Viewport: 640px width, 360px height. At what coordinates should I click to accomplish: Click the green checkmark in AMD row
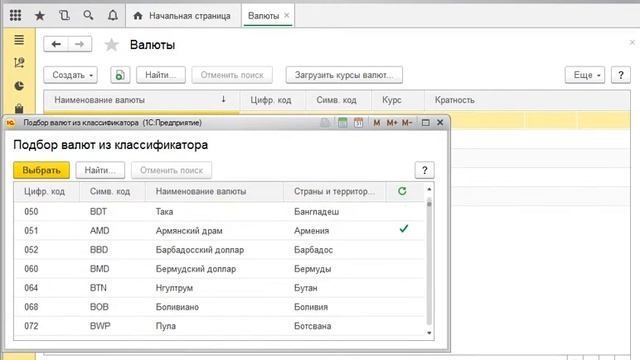click(x=404, y=229)
